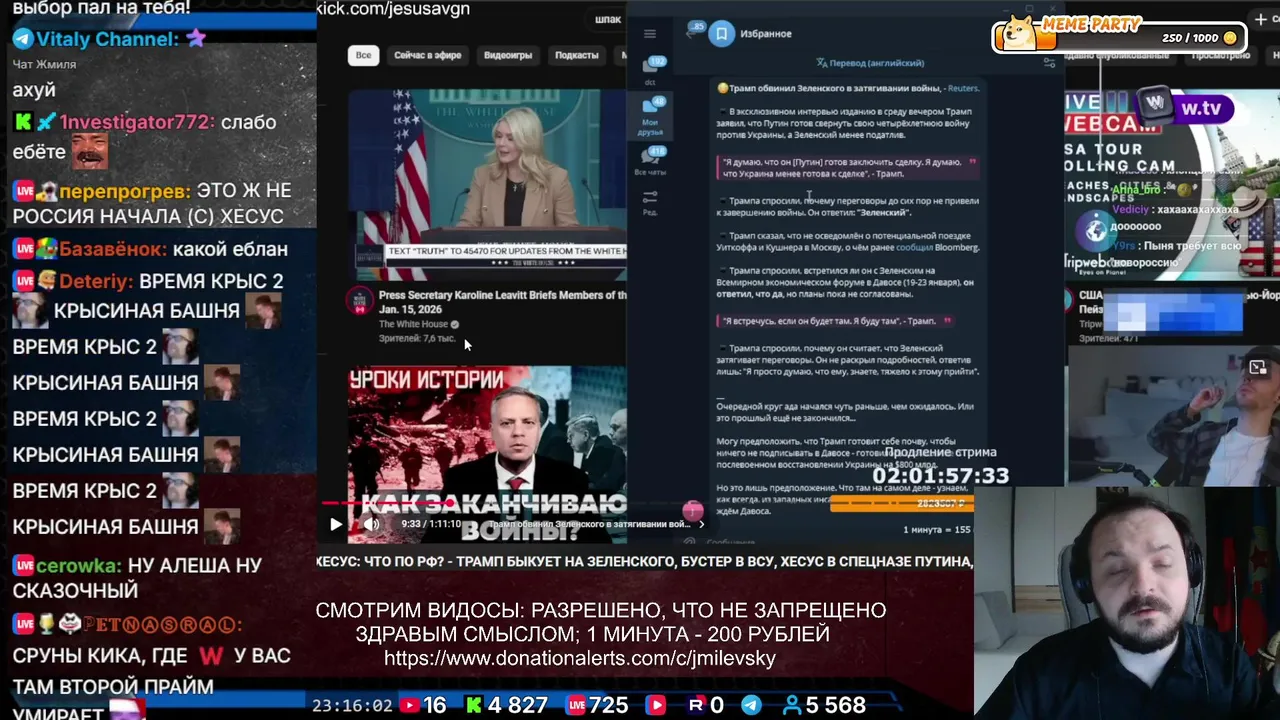Open the "dct" chat folder in Telegram

point(650,70)
